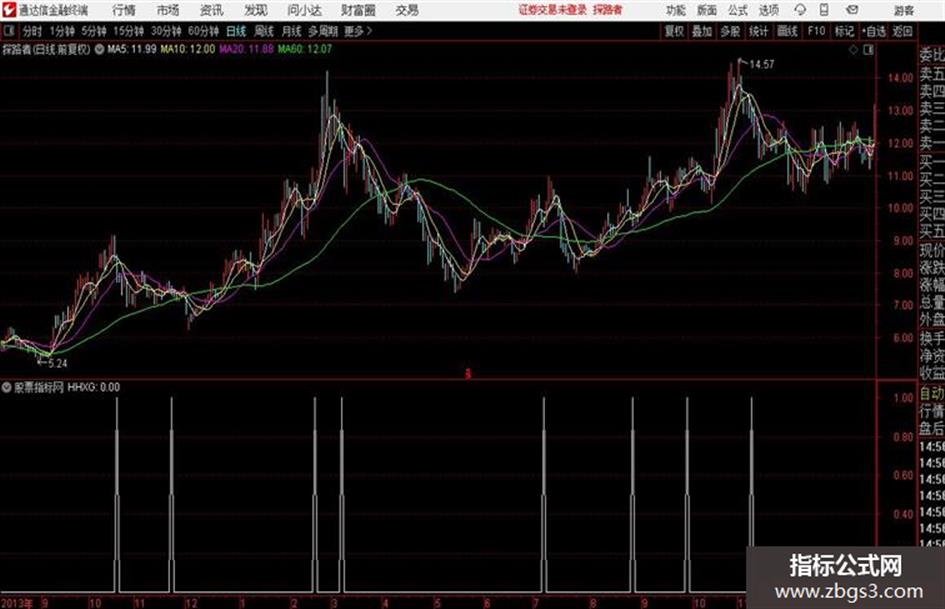
Task: Open the 公式 menu
Action: 737,10
